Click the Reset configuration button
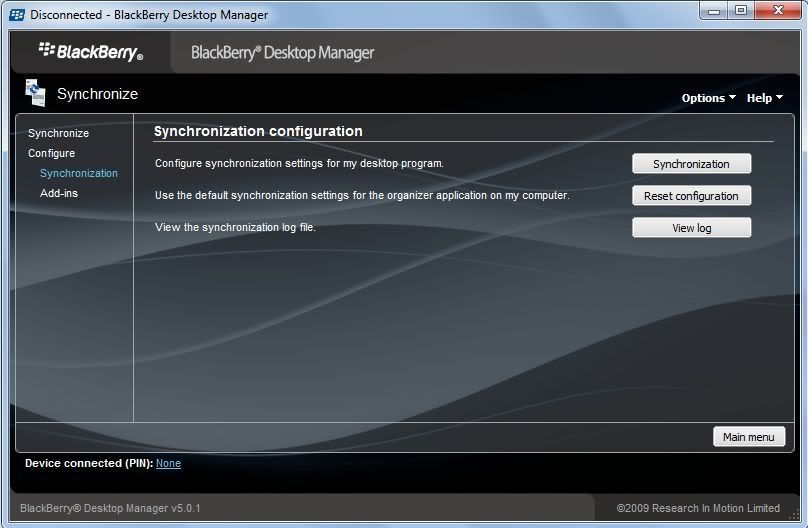 click(x=692, y=196)
